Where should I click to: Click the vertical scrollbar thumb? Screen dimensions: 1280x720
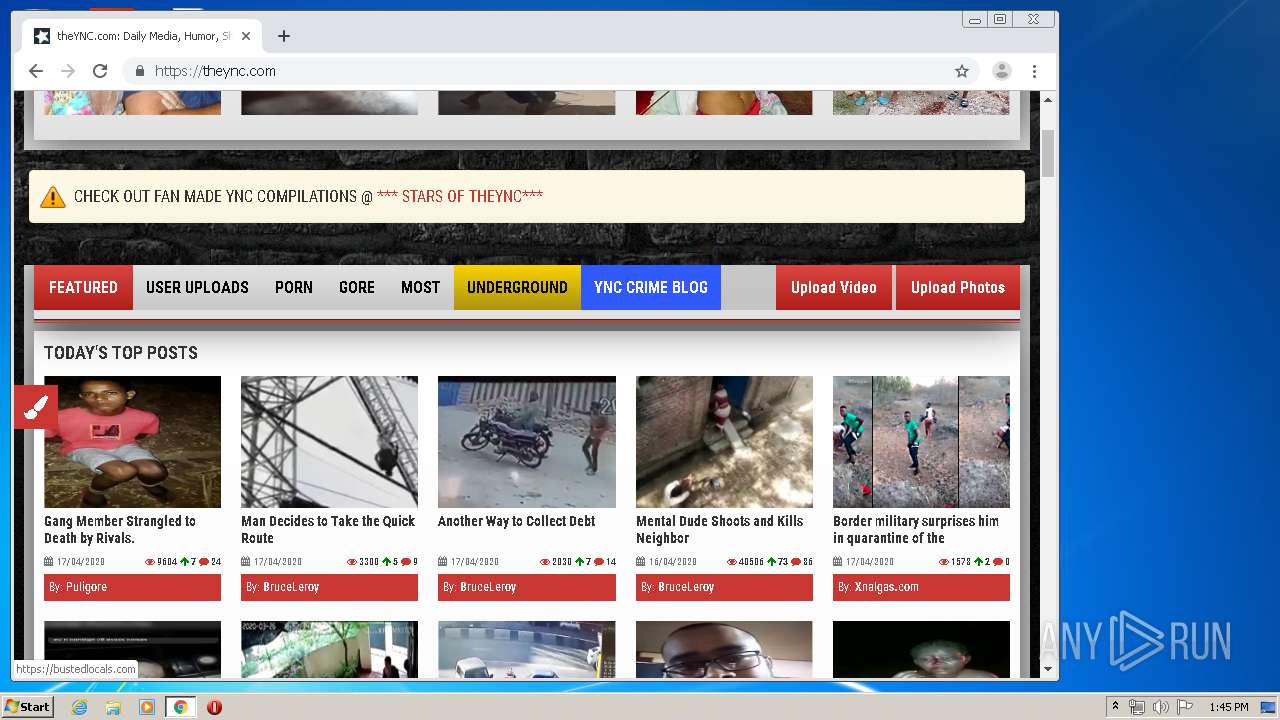[1048, 153]
